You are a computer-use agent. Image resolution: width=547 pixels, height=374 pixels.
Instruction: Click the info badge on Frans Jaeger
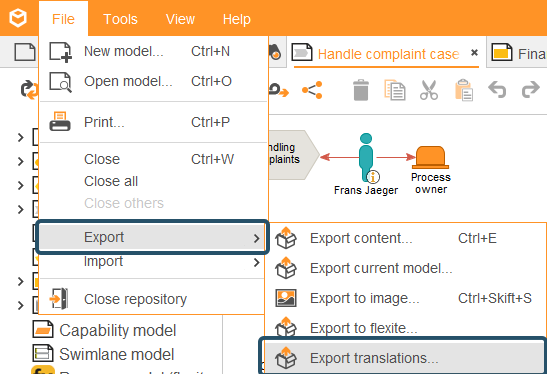[x=373, y=177]
